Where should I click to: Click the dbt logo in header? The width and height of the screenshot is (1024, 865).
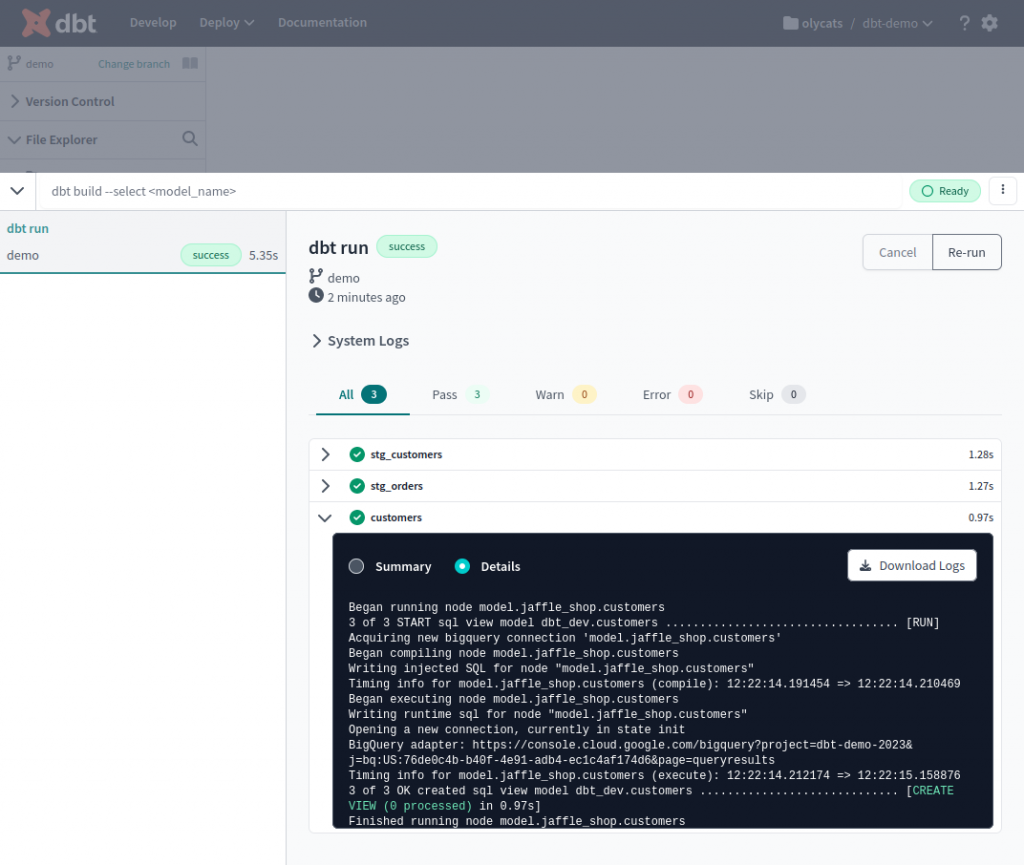59,23
